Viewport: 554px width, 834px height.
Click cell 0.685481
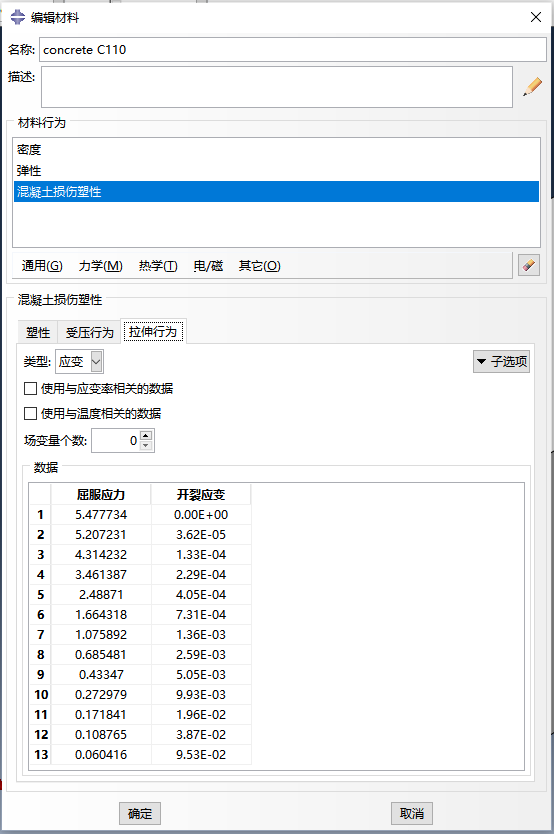[101, 655]
